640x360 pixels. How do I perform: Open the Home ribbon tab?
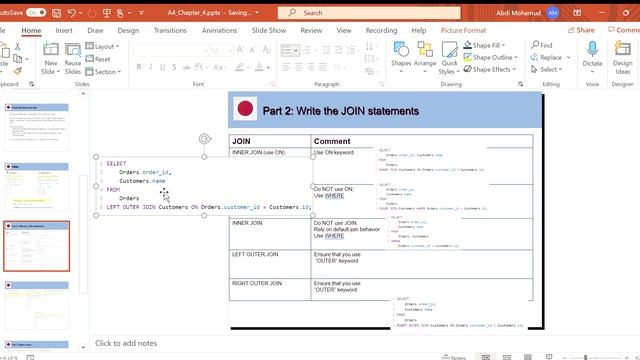pyautogui.click(x=31, y=31)
